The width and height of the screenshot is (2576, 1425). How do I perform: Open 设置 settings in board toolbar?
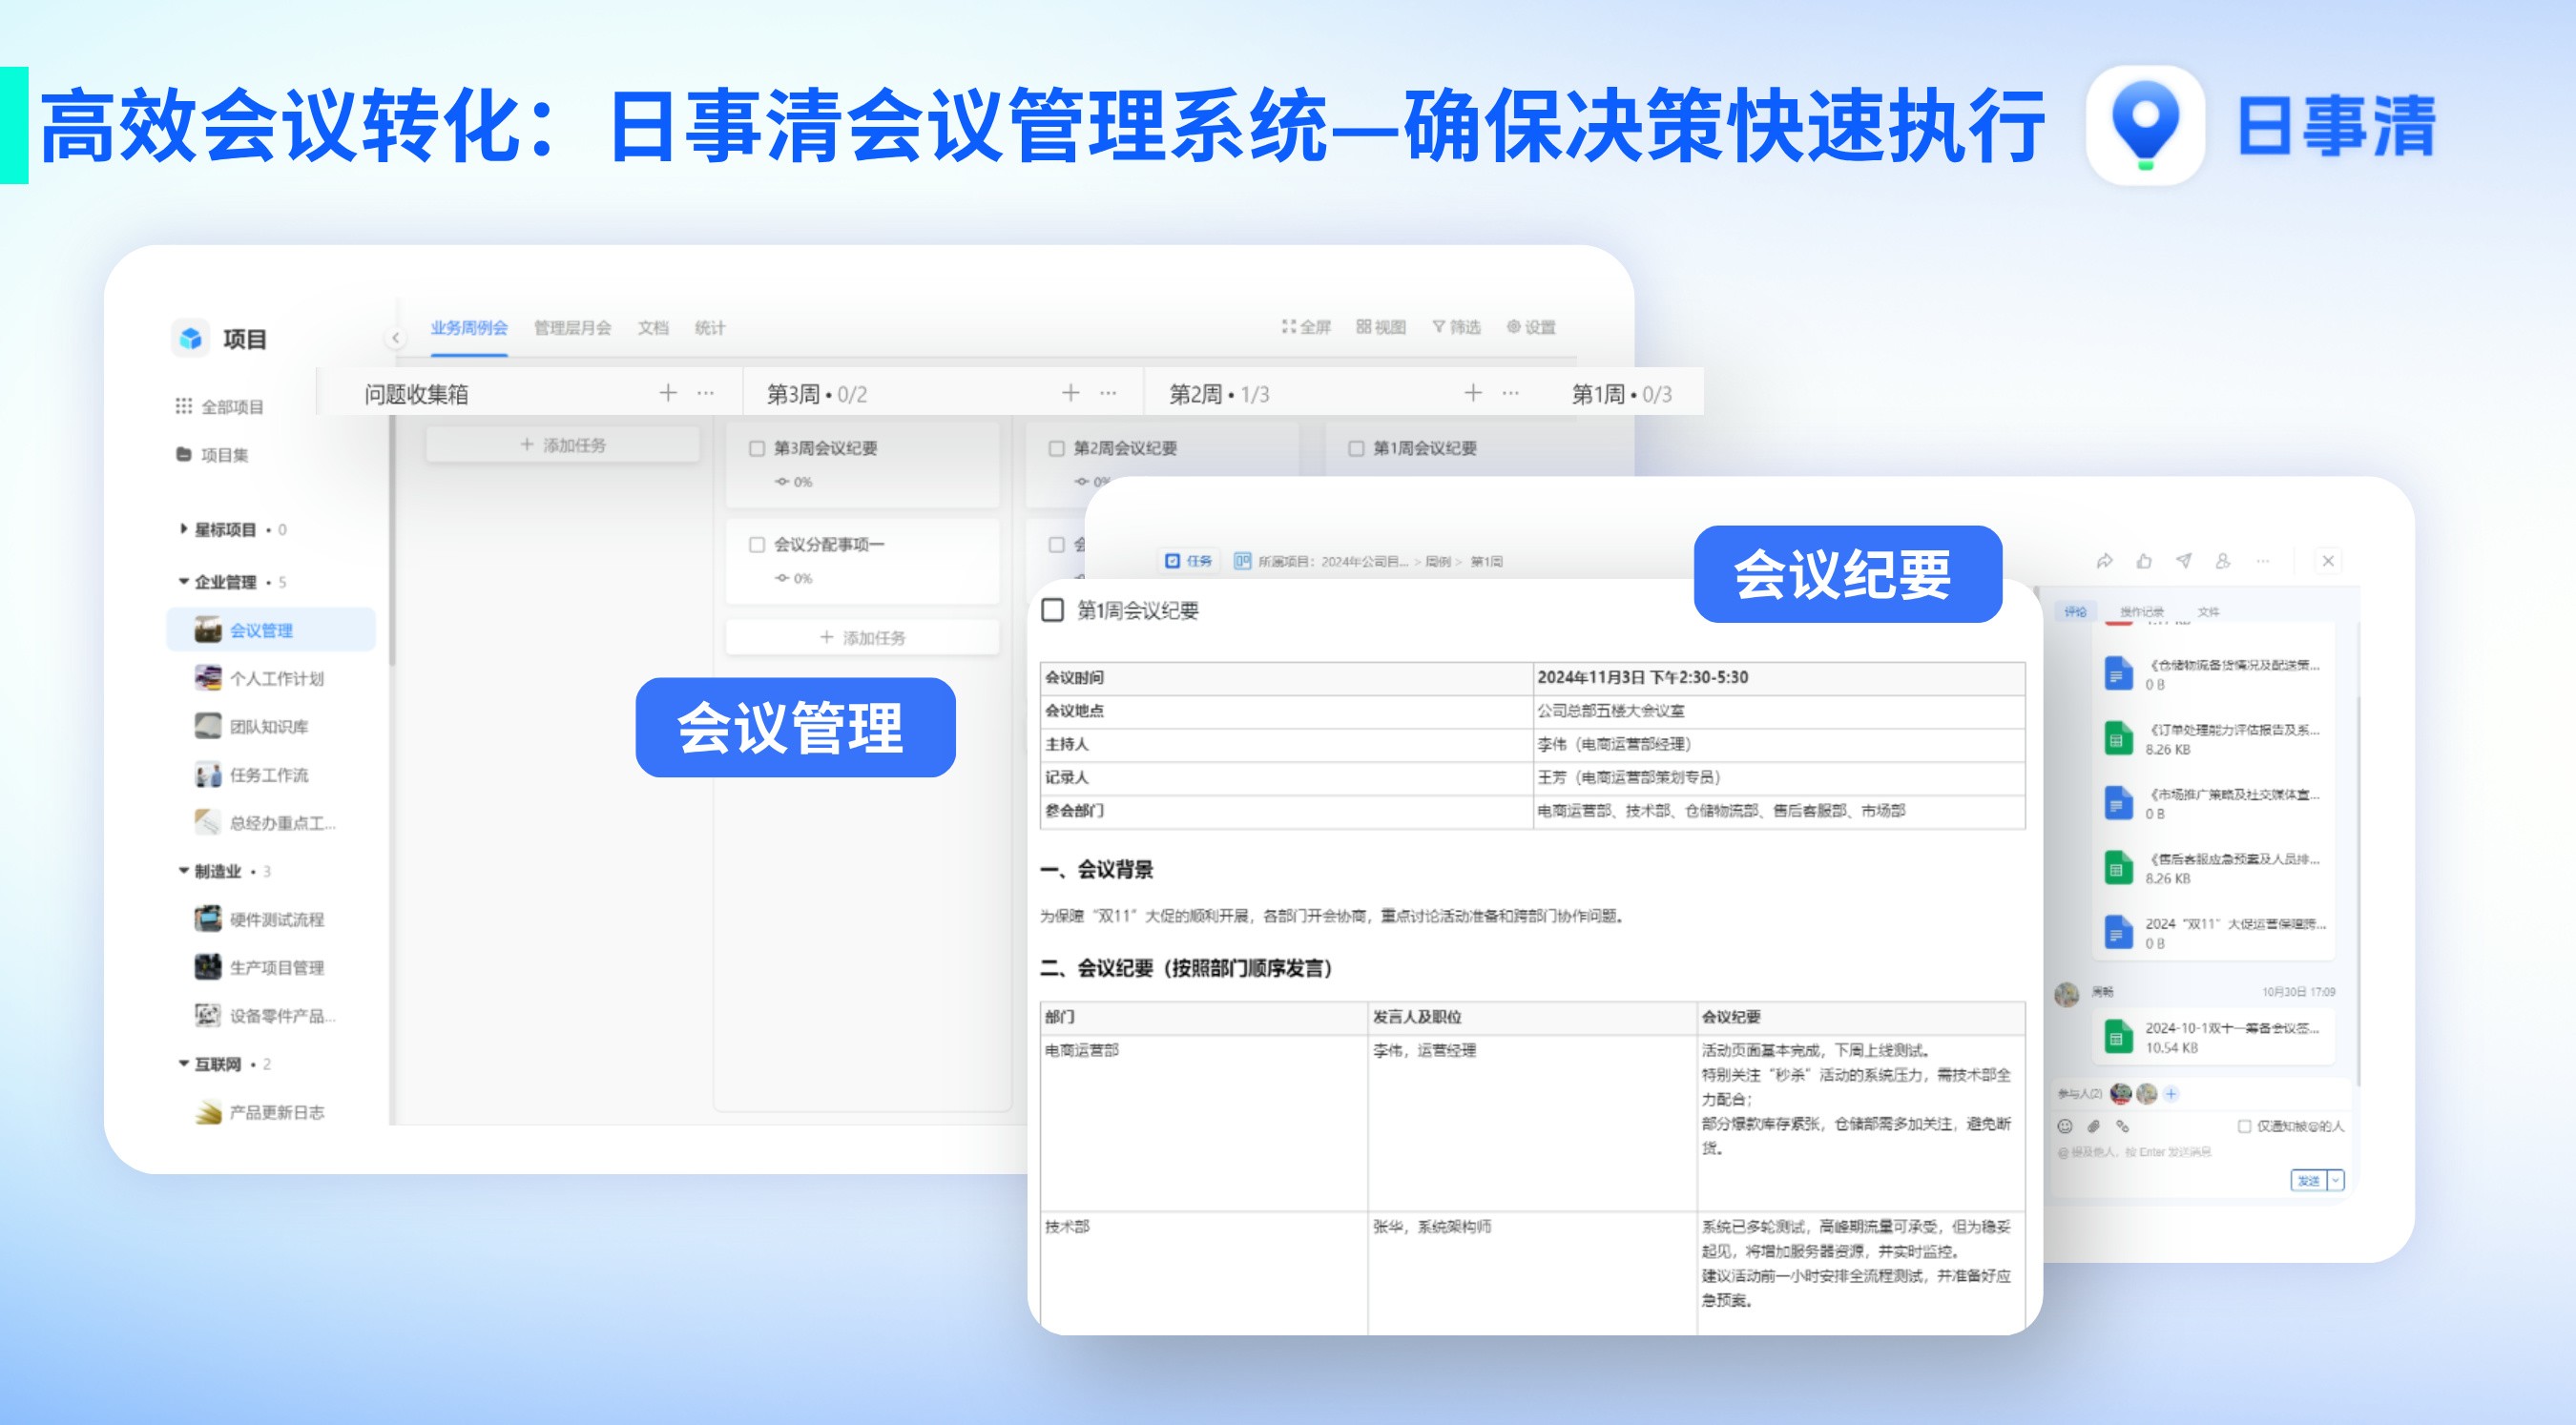pos(1531,327)
